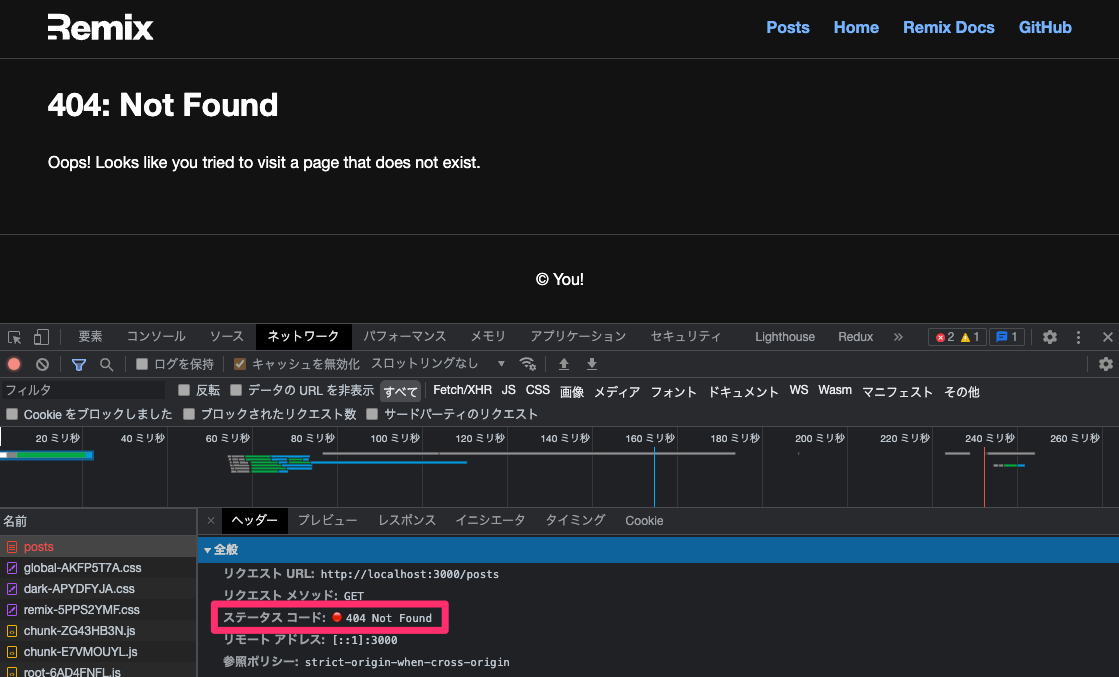Open Network panel settings gear

(x=1105, y=364)
